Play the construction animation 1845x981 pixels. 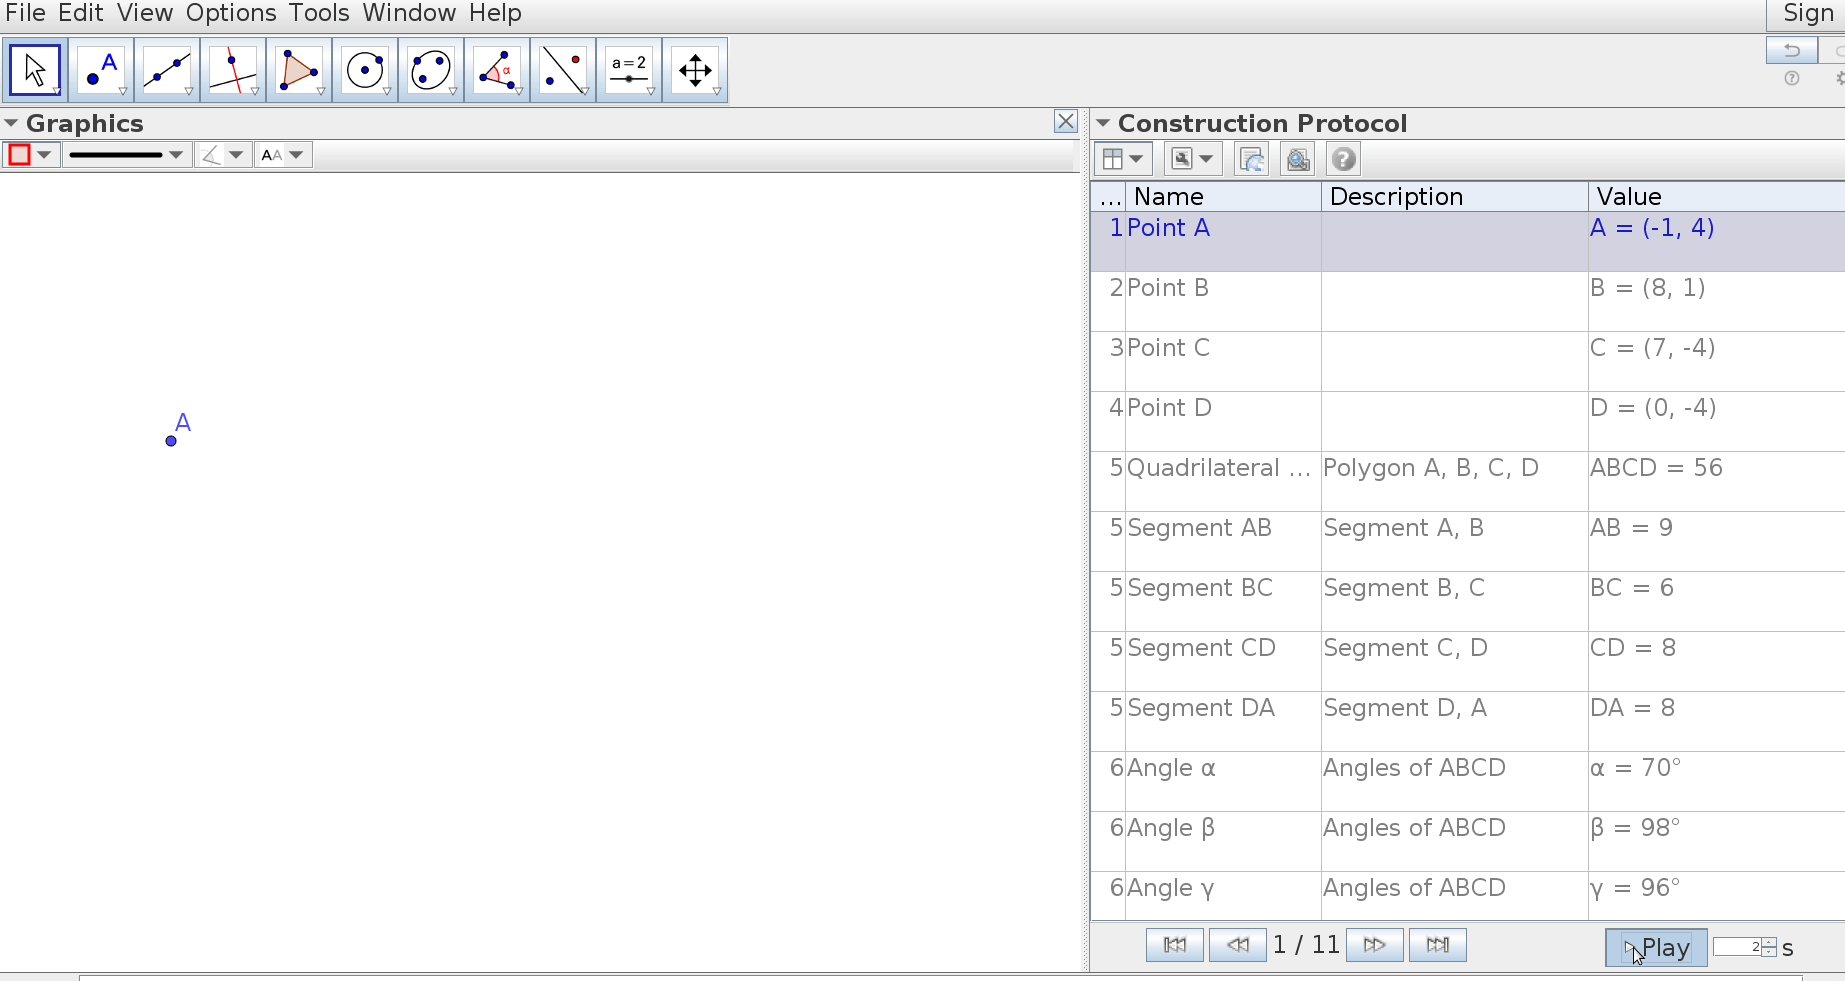tap(1656, 948)
